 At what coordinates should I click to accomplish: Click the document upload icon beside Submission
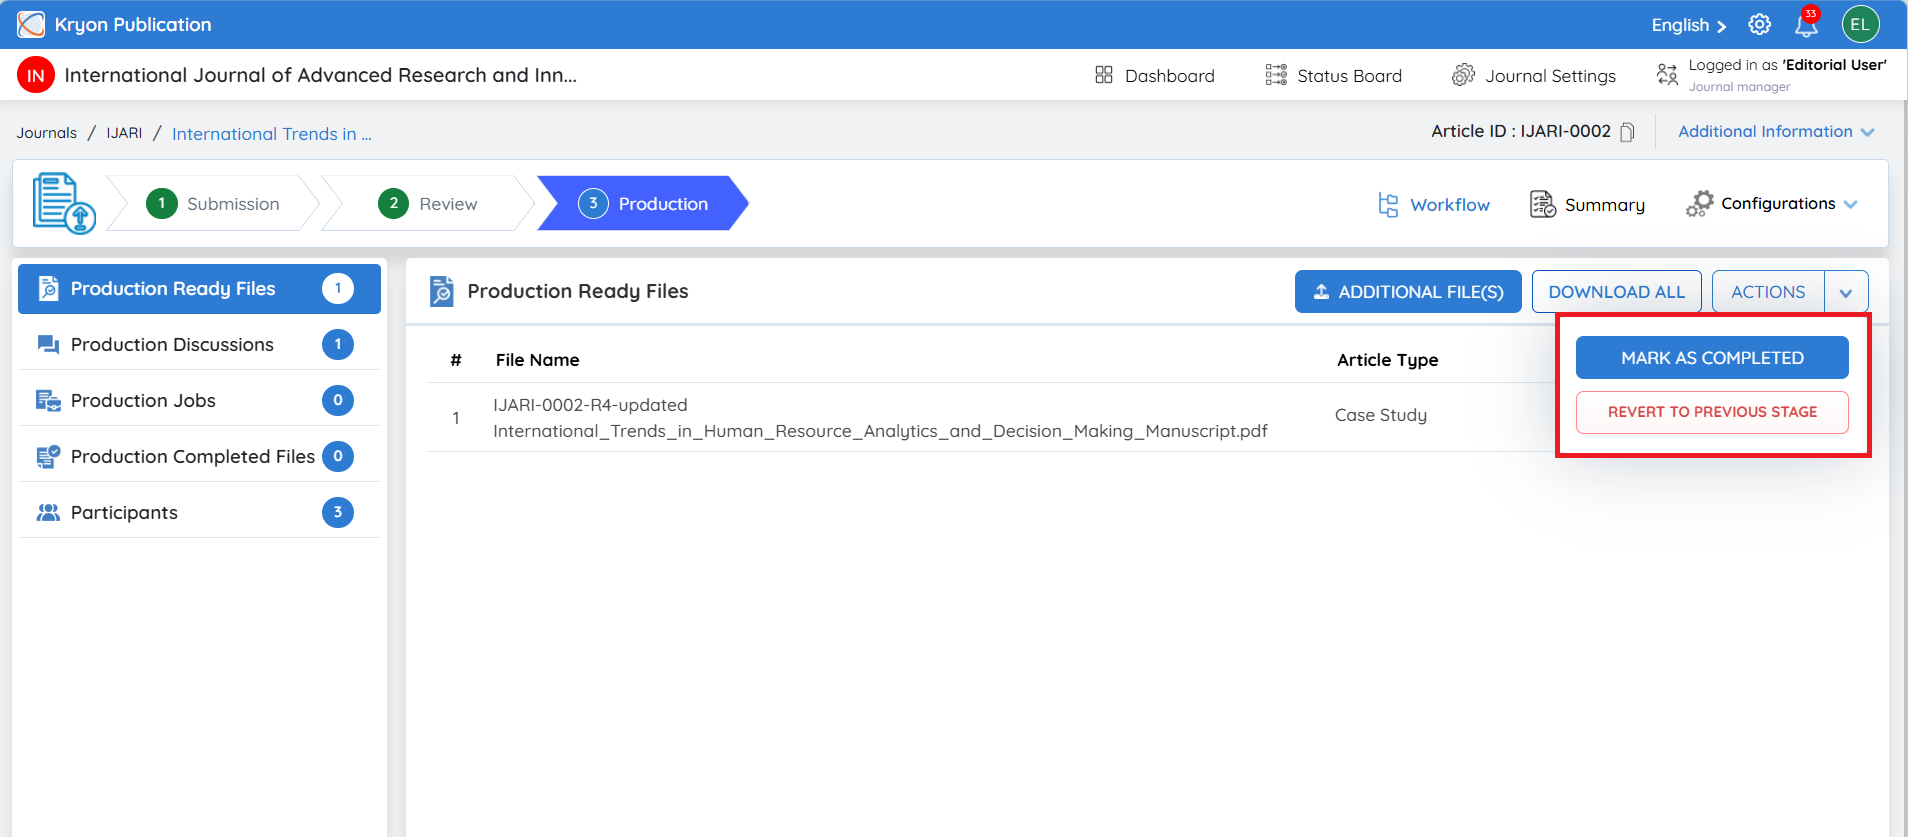64,203
